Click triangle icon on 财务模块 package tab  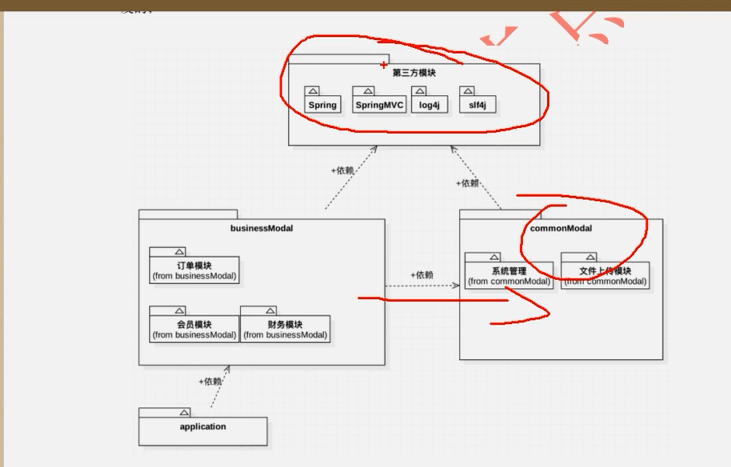click(x=271, y=310)
